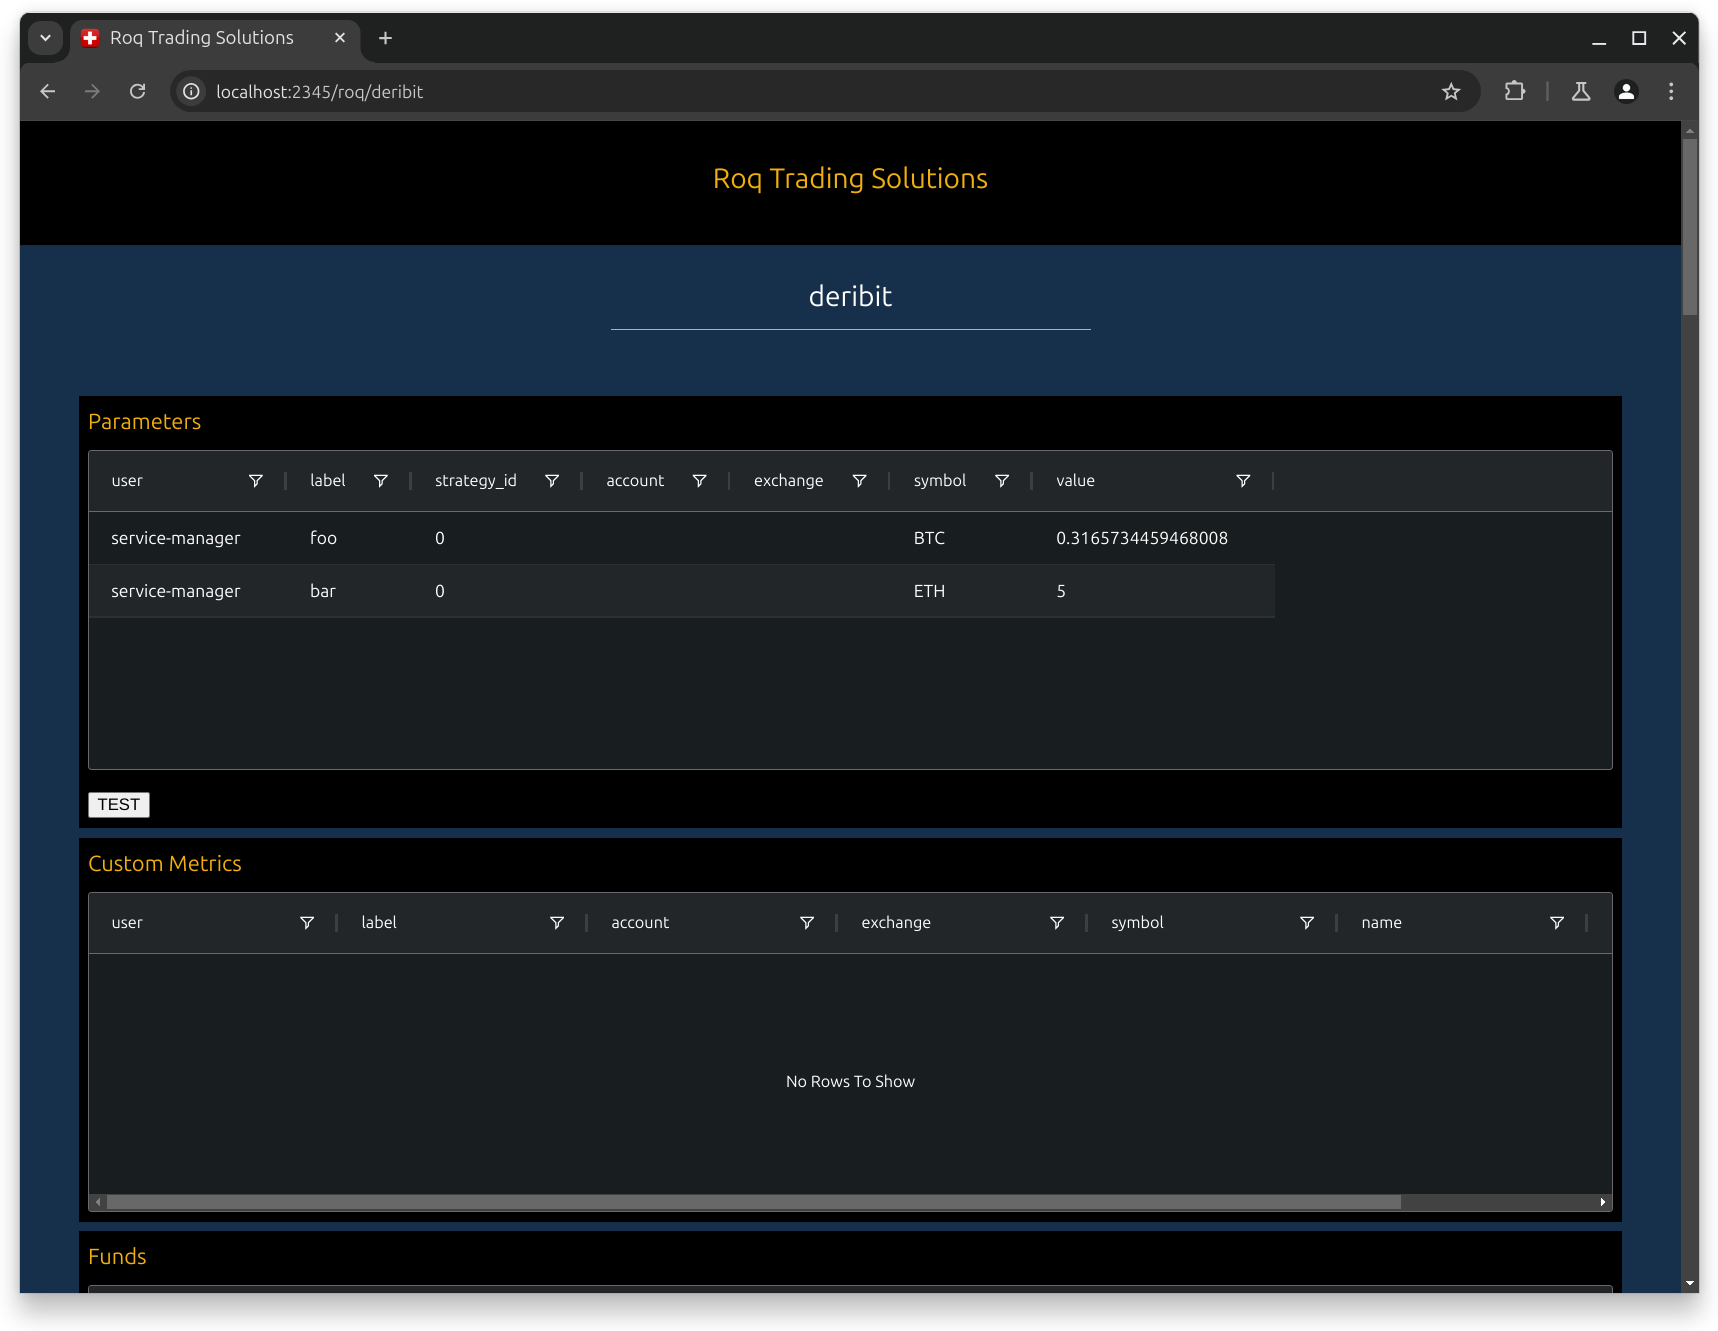Bookmark this page with the star icon
Screen dimensions: 1718x1331
point(1451,92)
